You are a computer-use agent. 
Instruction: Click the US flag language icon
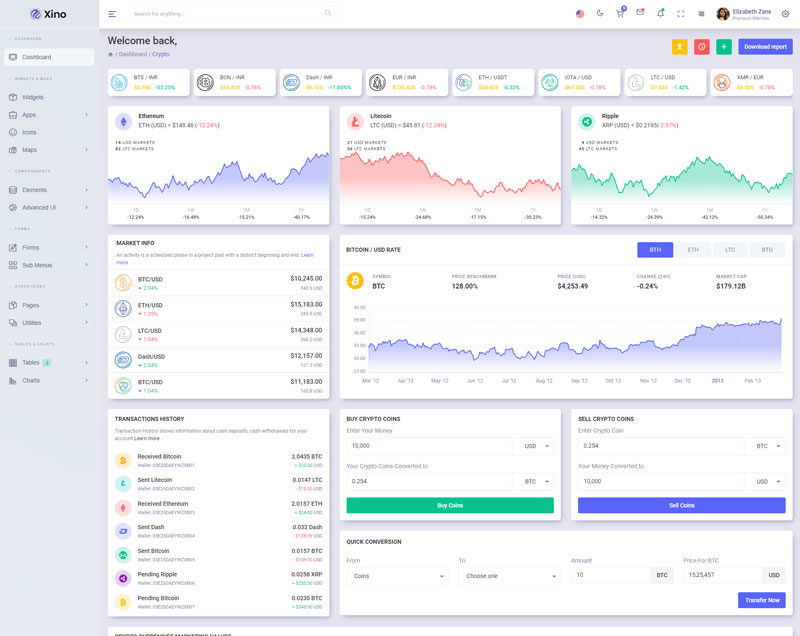pyautogui.click(x=580, y=14)
